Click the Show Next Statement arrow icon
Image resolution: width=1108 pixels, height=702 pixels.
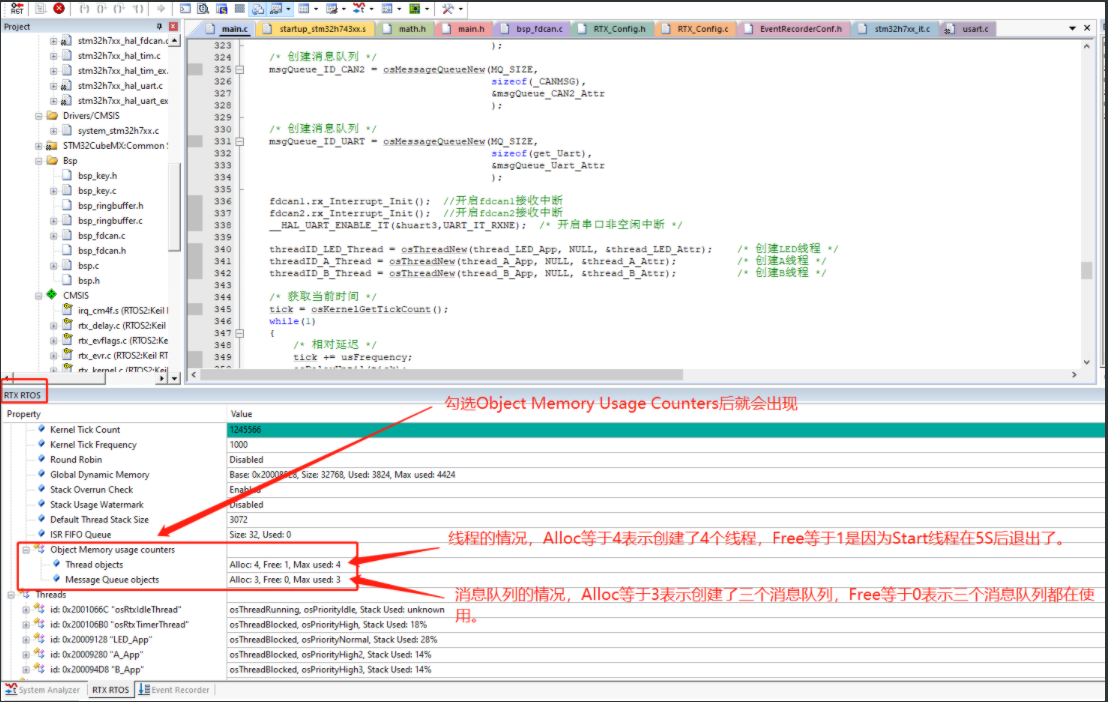(x=161, y=9)
